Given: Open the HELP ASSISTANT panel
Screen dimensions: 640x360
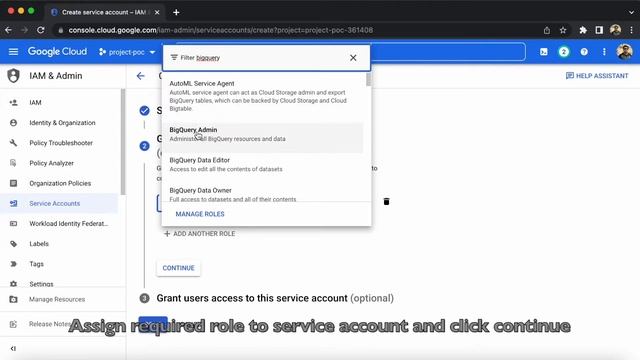Looking at the screenshot, I should [x=597, y=76].
